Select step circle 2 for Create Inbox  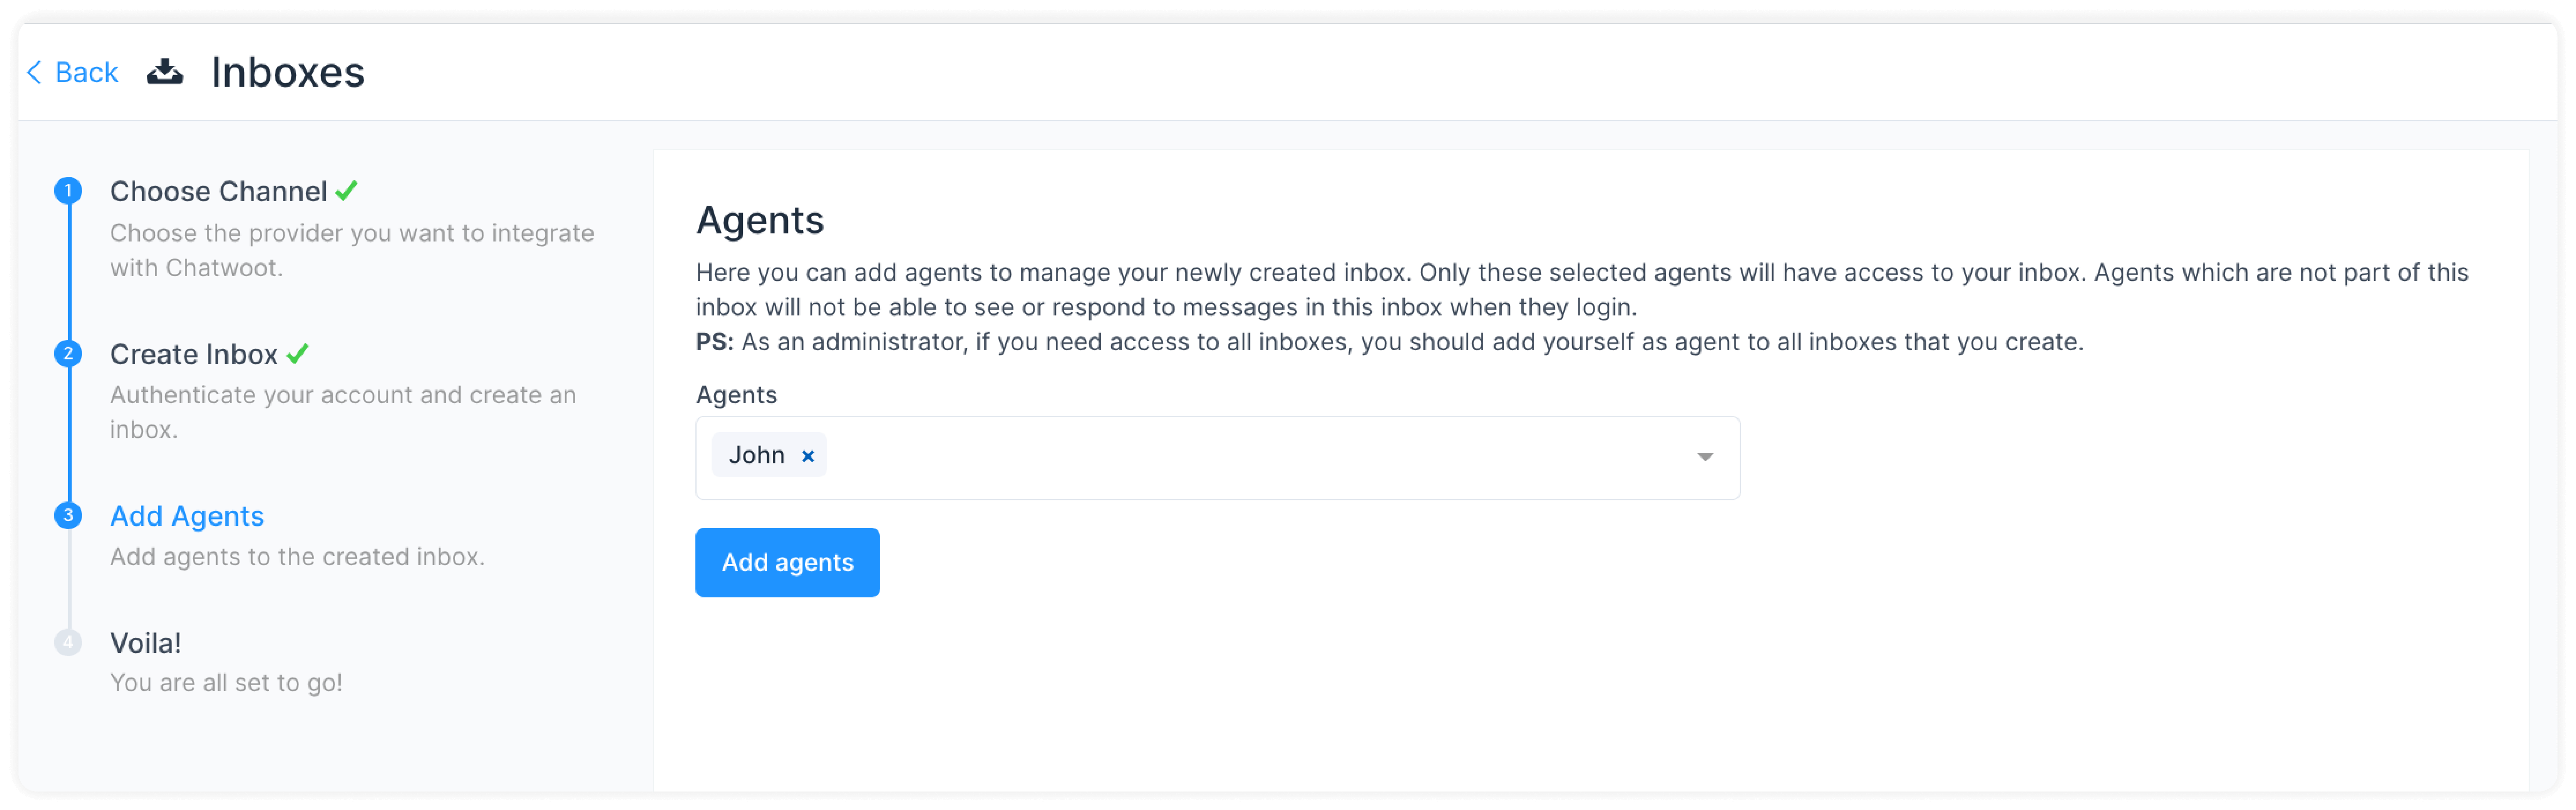coord(68,353)
